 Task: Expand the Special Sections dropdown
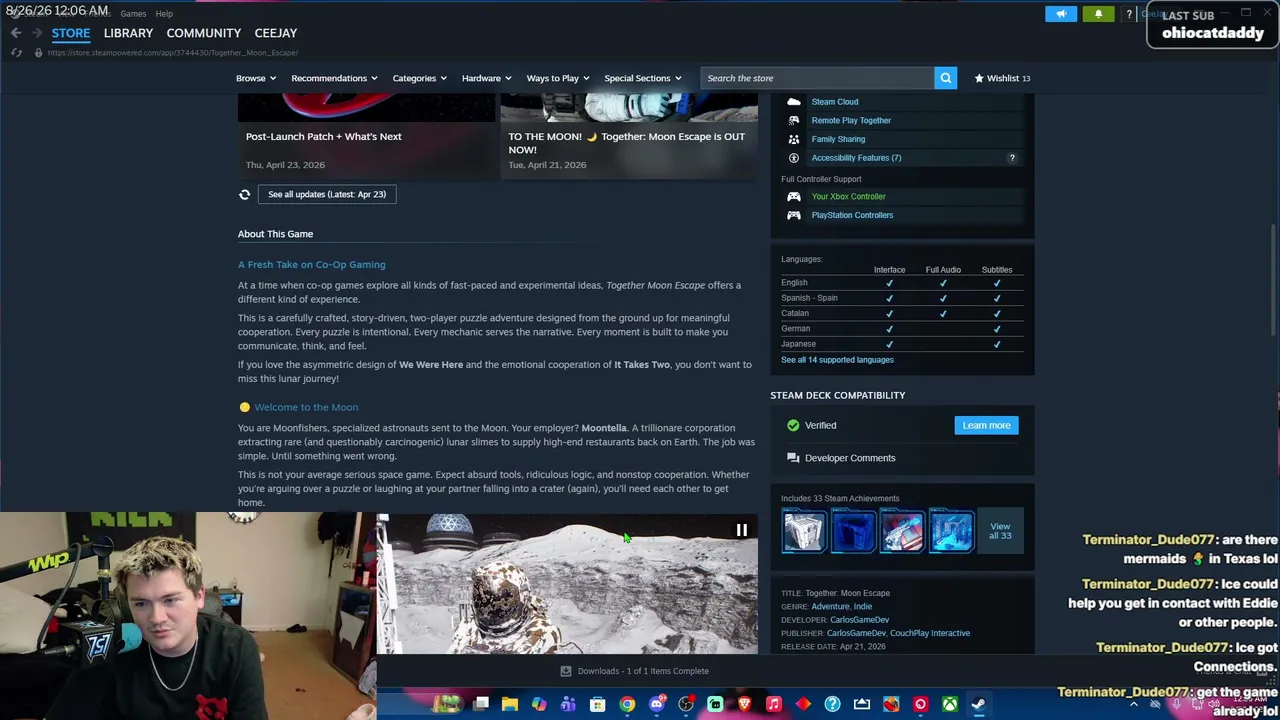643,78
